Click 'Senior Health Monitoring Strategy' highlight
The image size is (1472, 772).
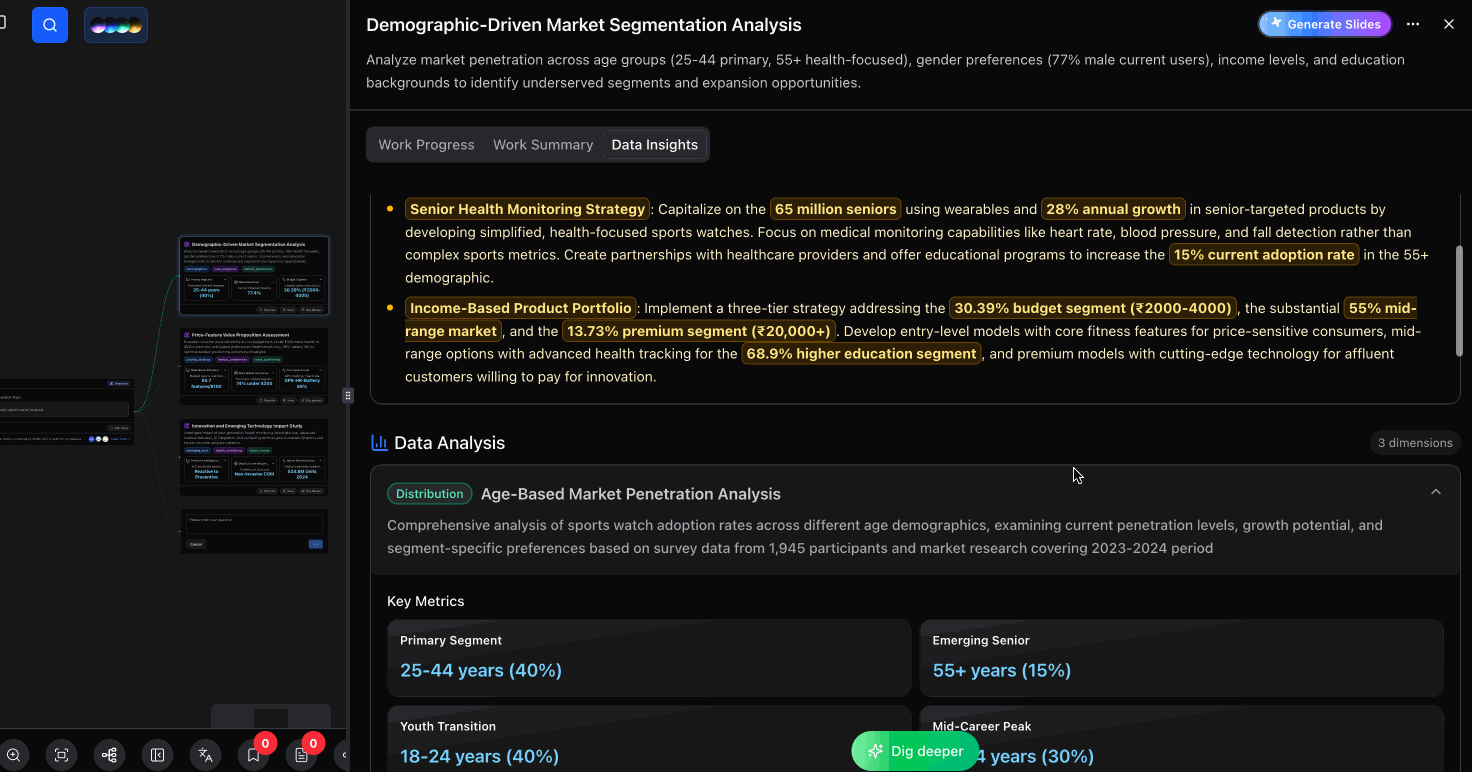[x=528, y=209]
